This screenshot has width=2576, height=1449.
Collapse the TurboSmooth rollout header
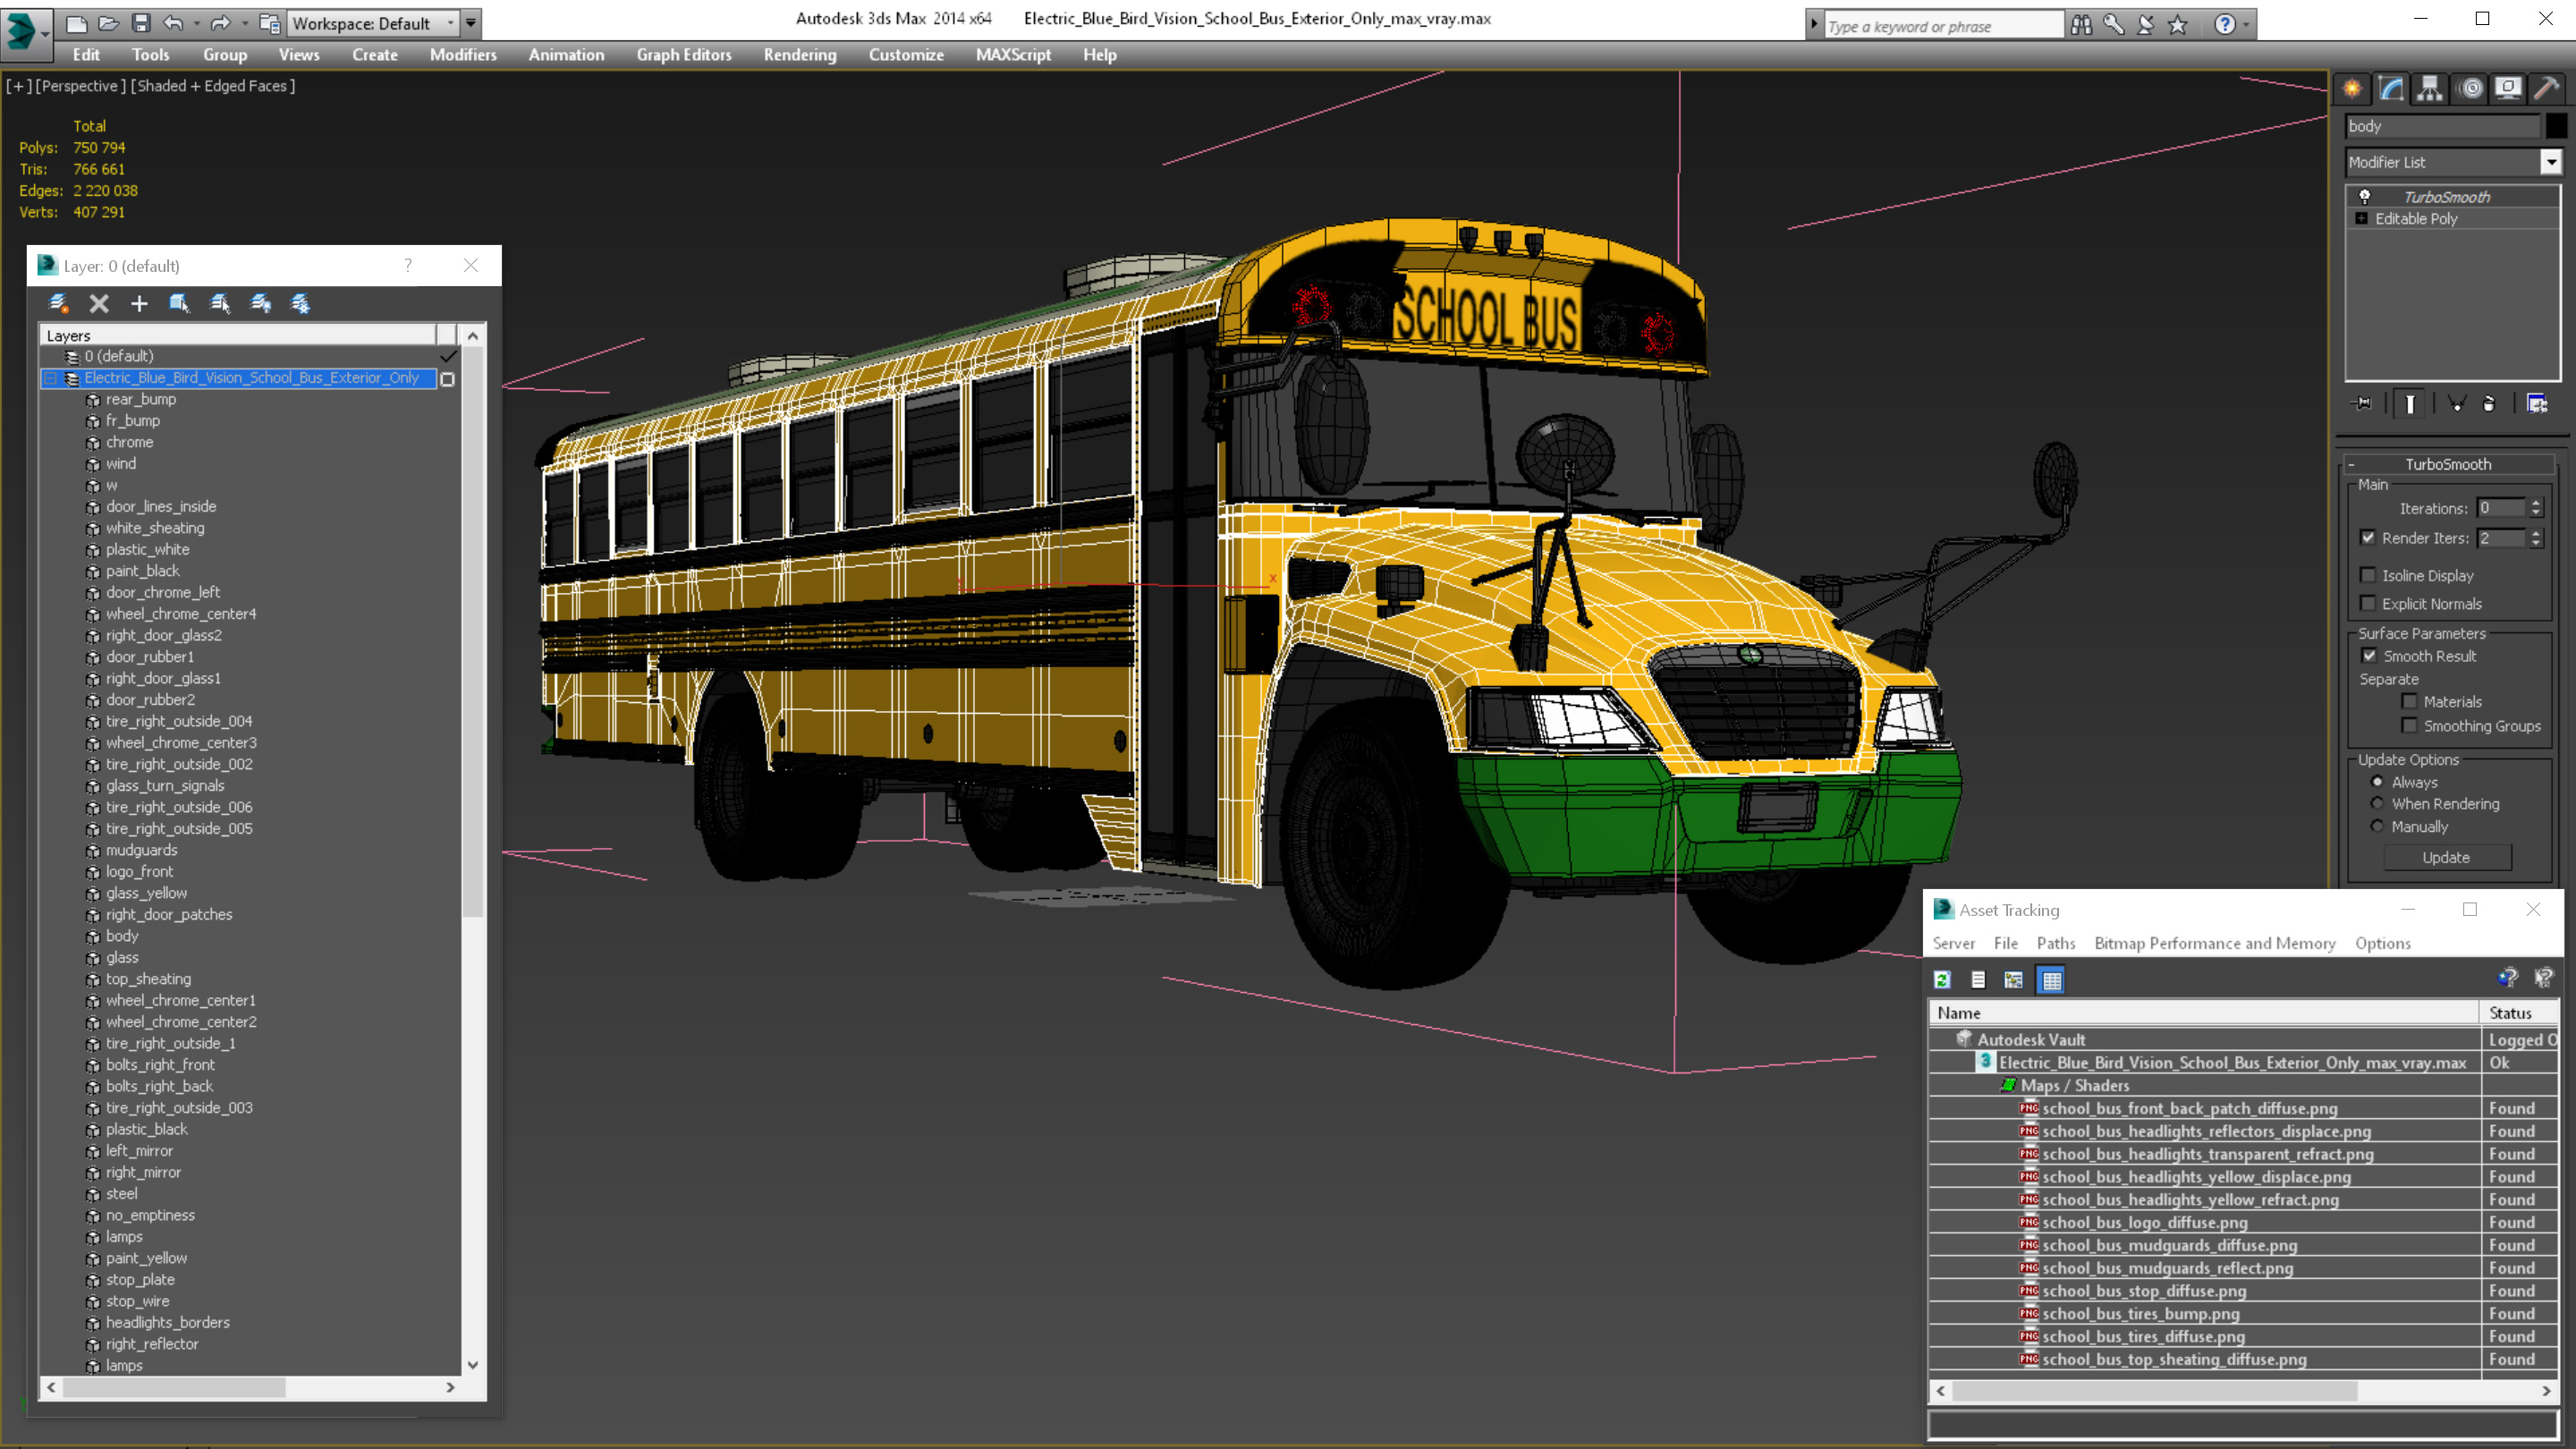tap(2449, 464)
